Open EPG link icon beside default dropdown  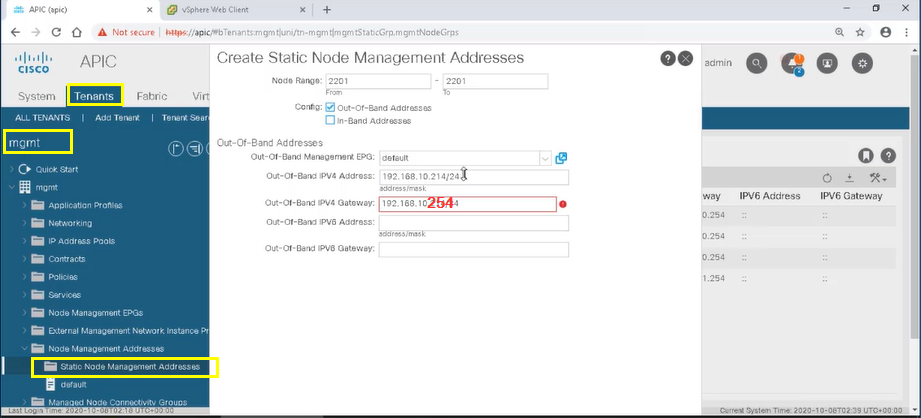click(x=561, y=158)
